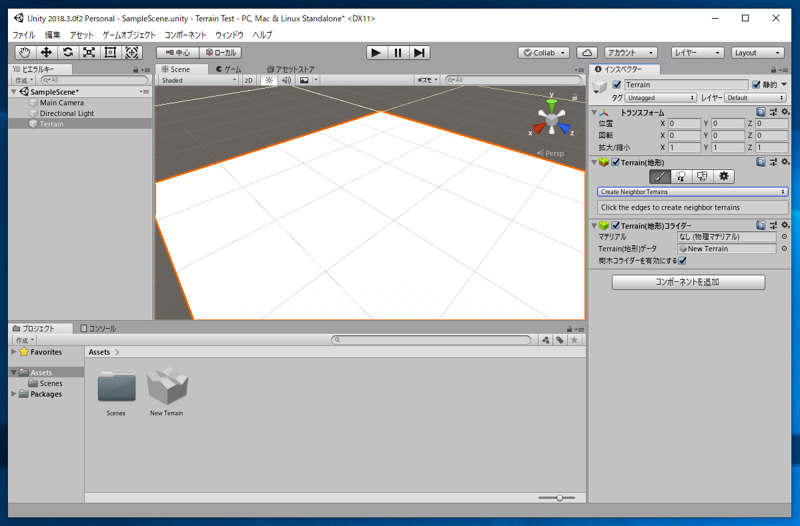
Task: Expand the Favorites folder
Action: (13, 352)
